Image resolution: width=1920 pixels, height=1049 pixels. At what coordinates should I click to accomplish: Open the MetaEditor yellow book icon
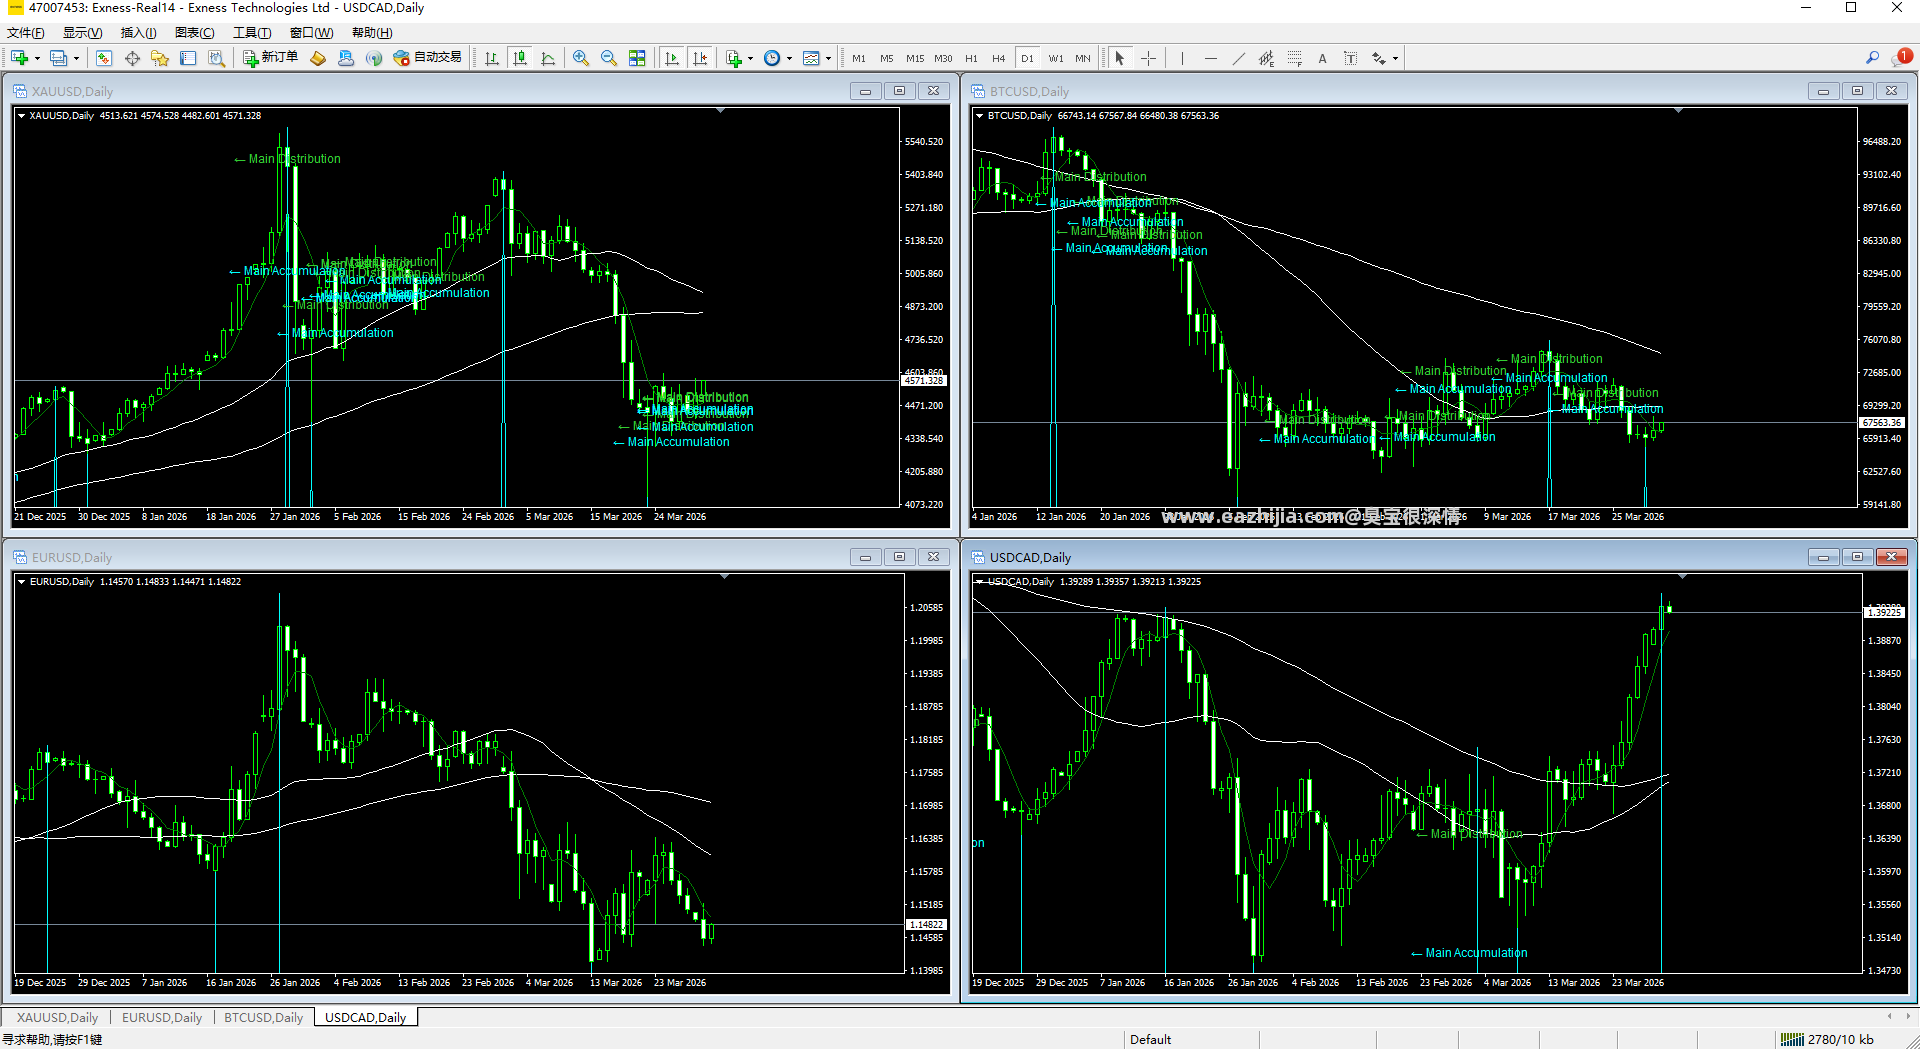(x=318, y=58)
